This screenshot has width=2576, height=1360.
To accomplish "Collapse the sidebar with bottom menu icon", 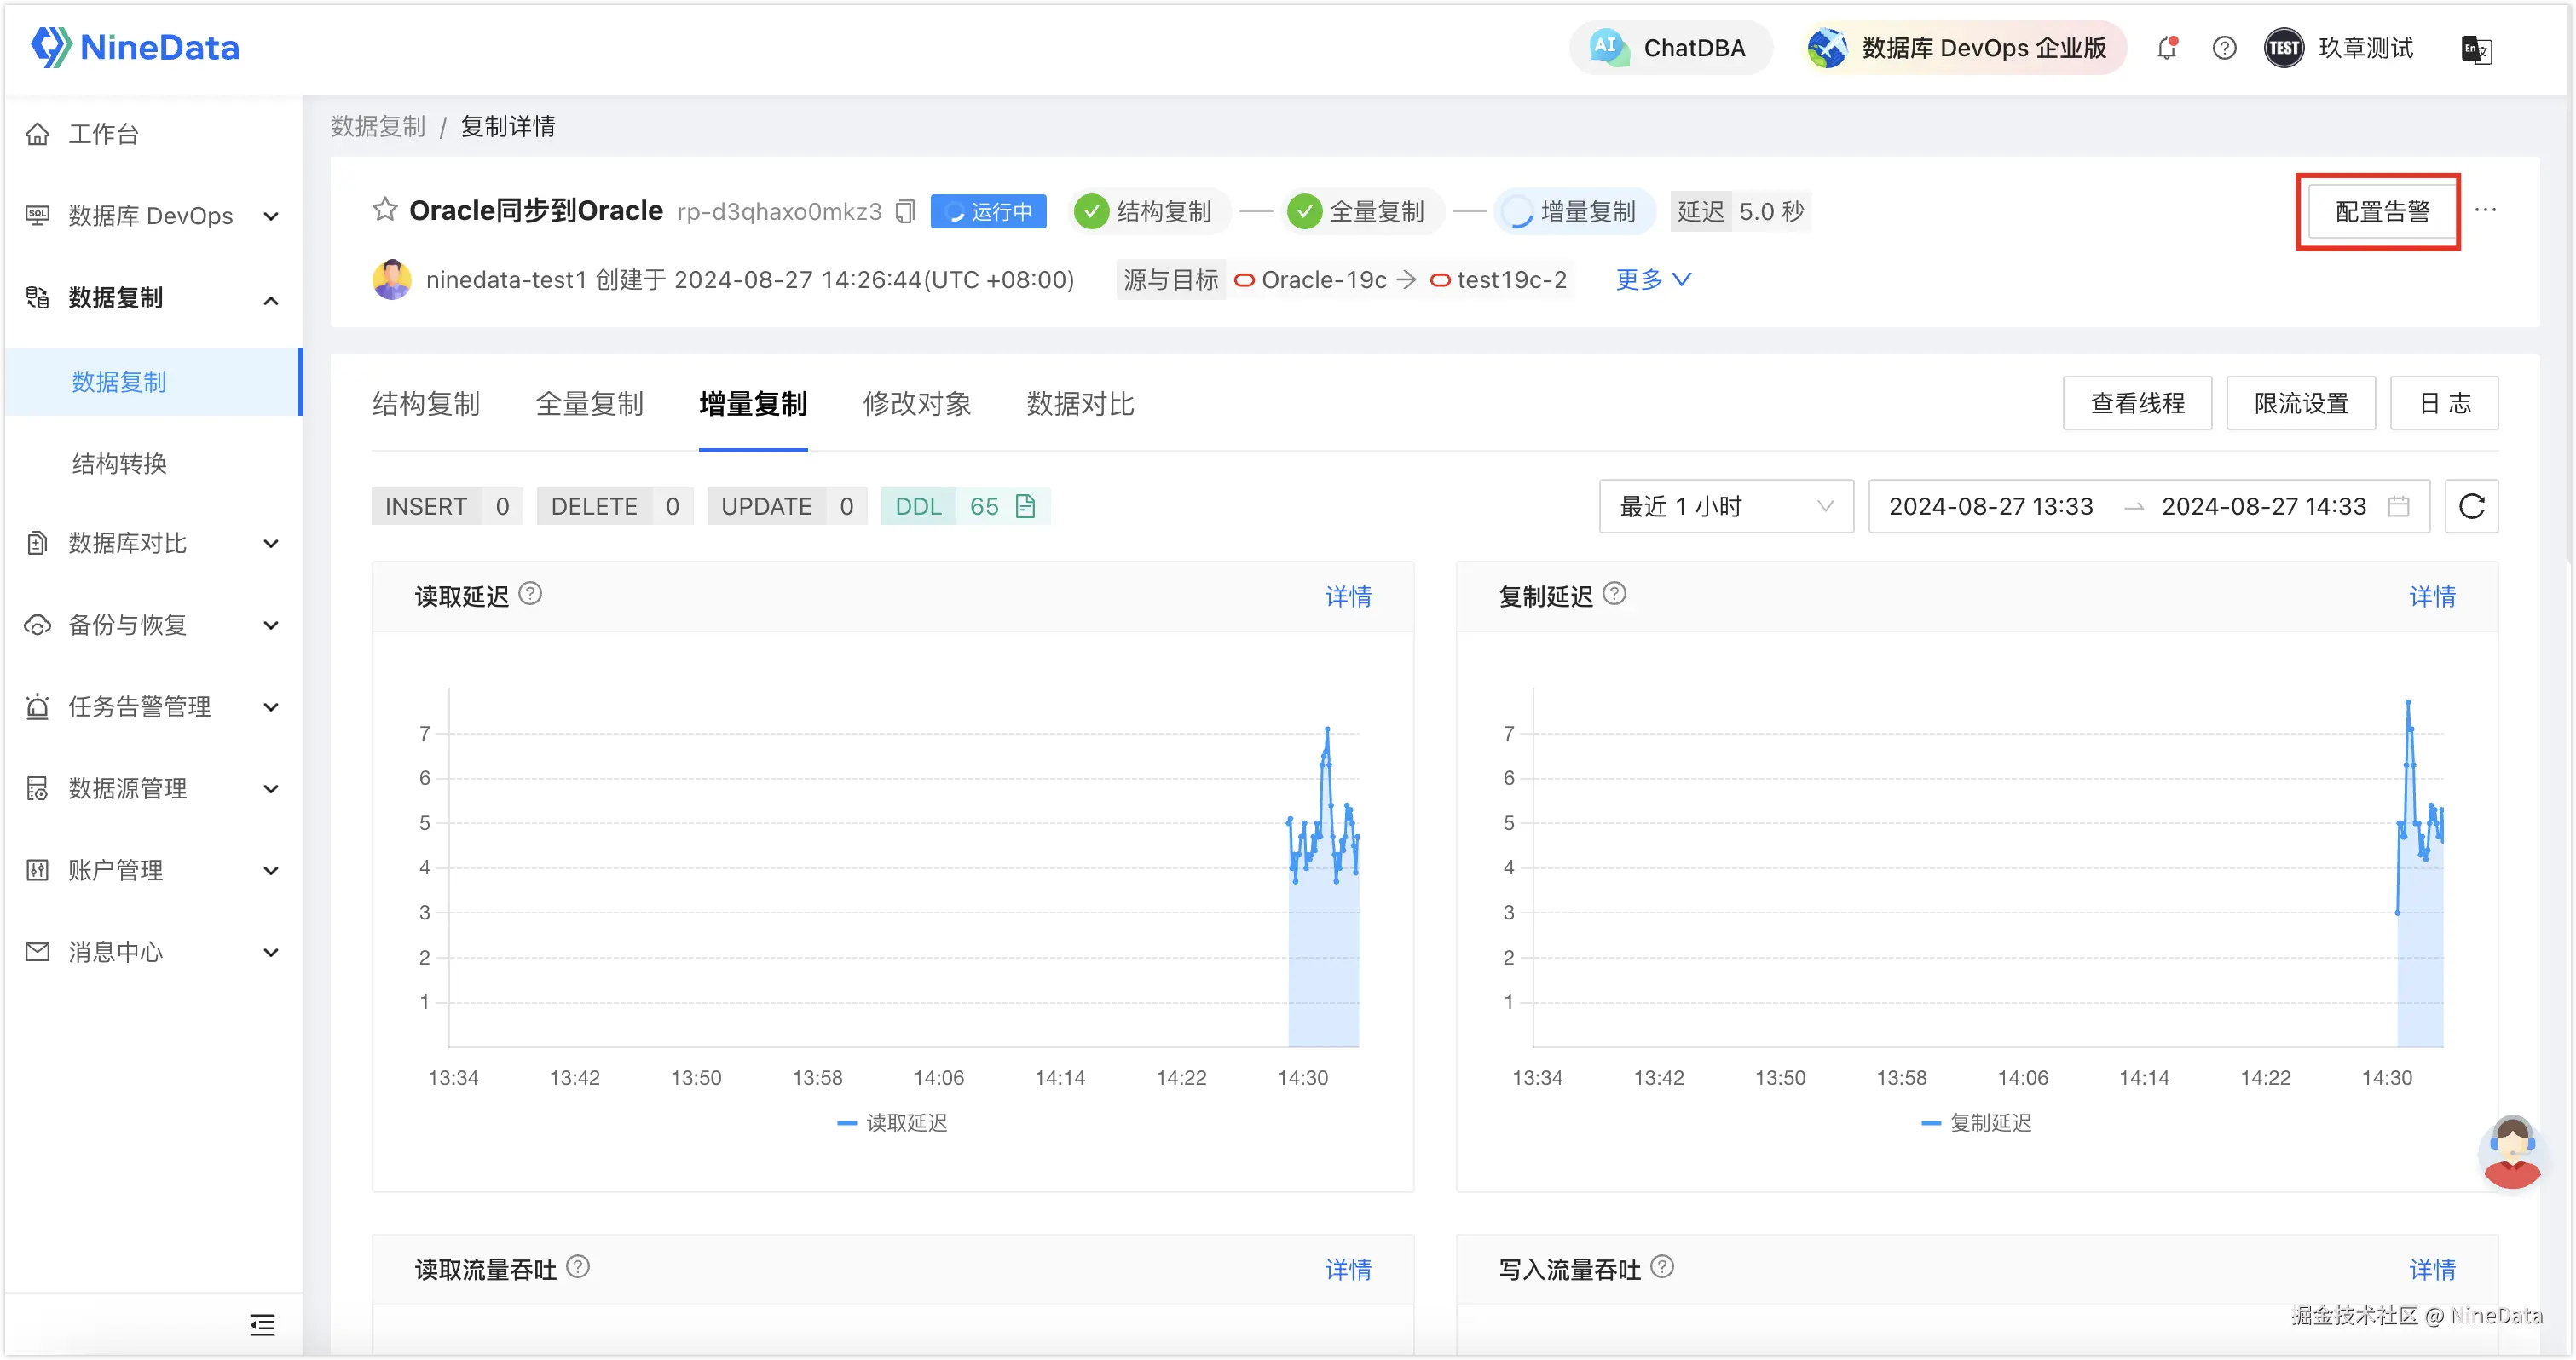I will (x=262, y=1325).
